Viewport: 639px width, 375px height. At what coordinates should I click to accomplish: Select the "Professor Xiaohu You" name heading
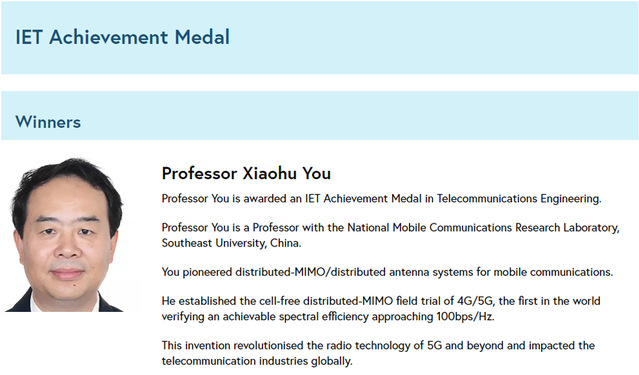(x=246, y=173)
